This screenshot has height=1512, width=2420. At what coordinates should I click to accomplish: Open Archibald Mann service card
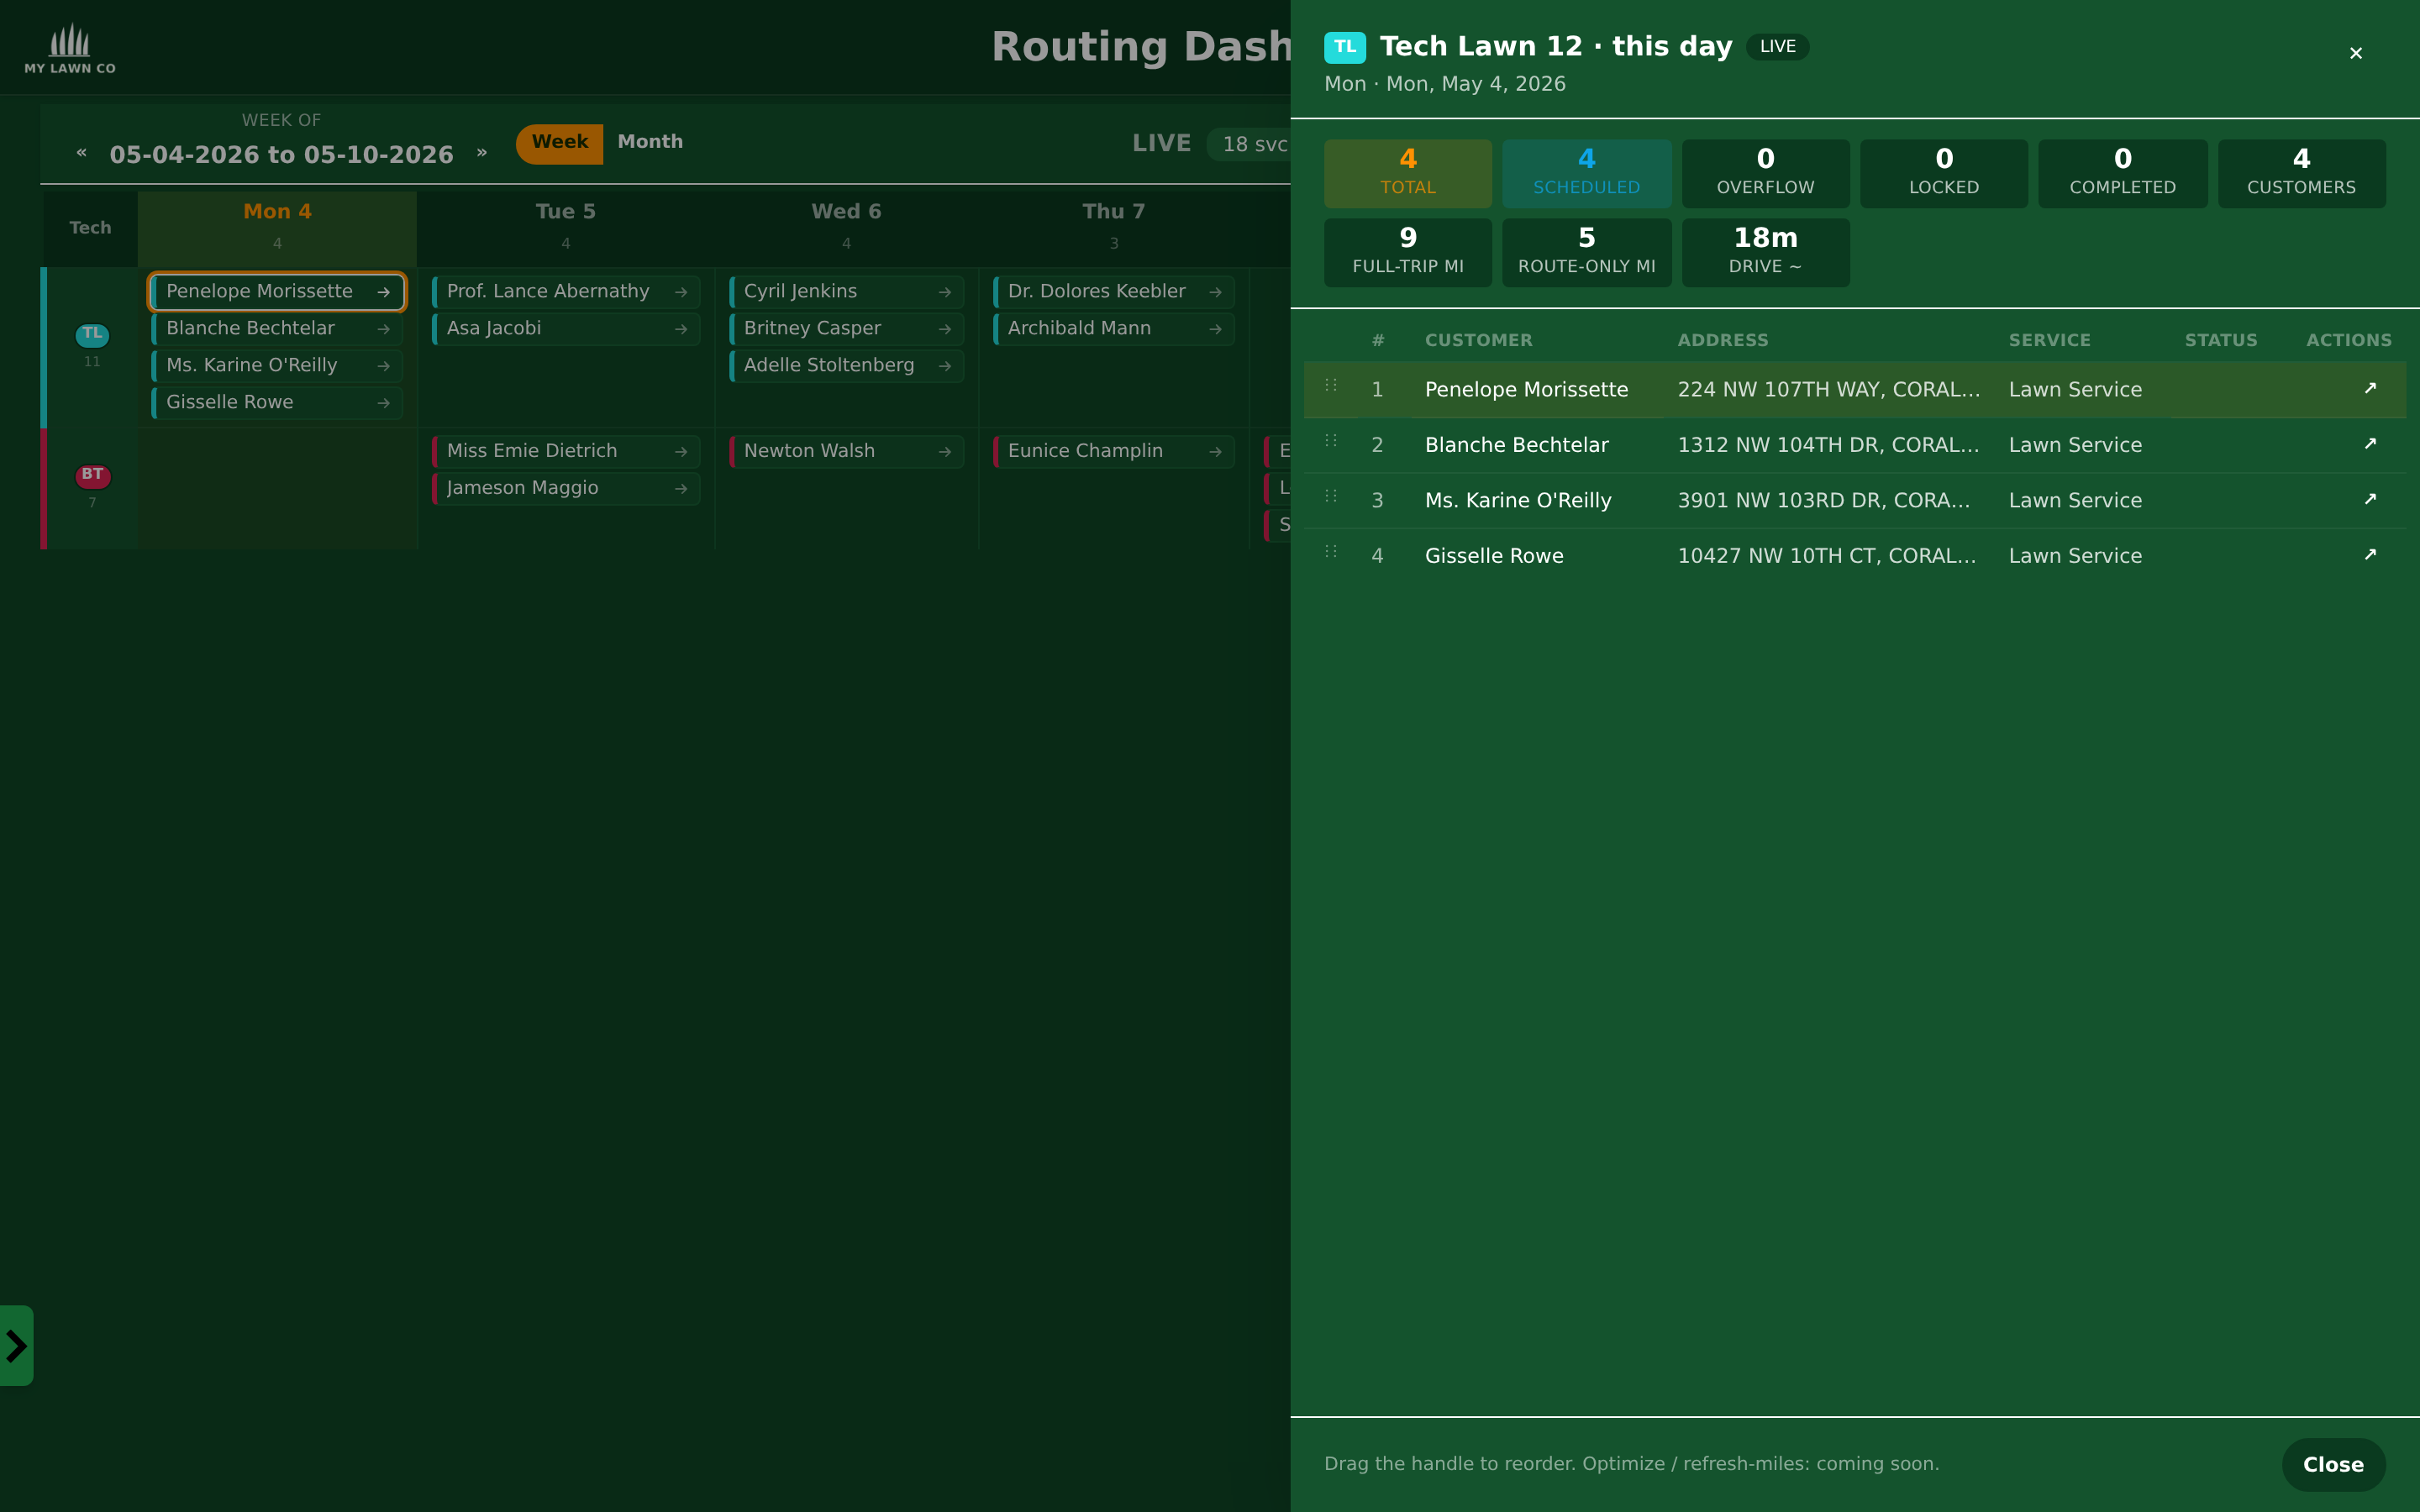1113,329
